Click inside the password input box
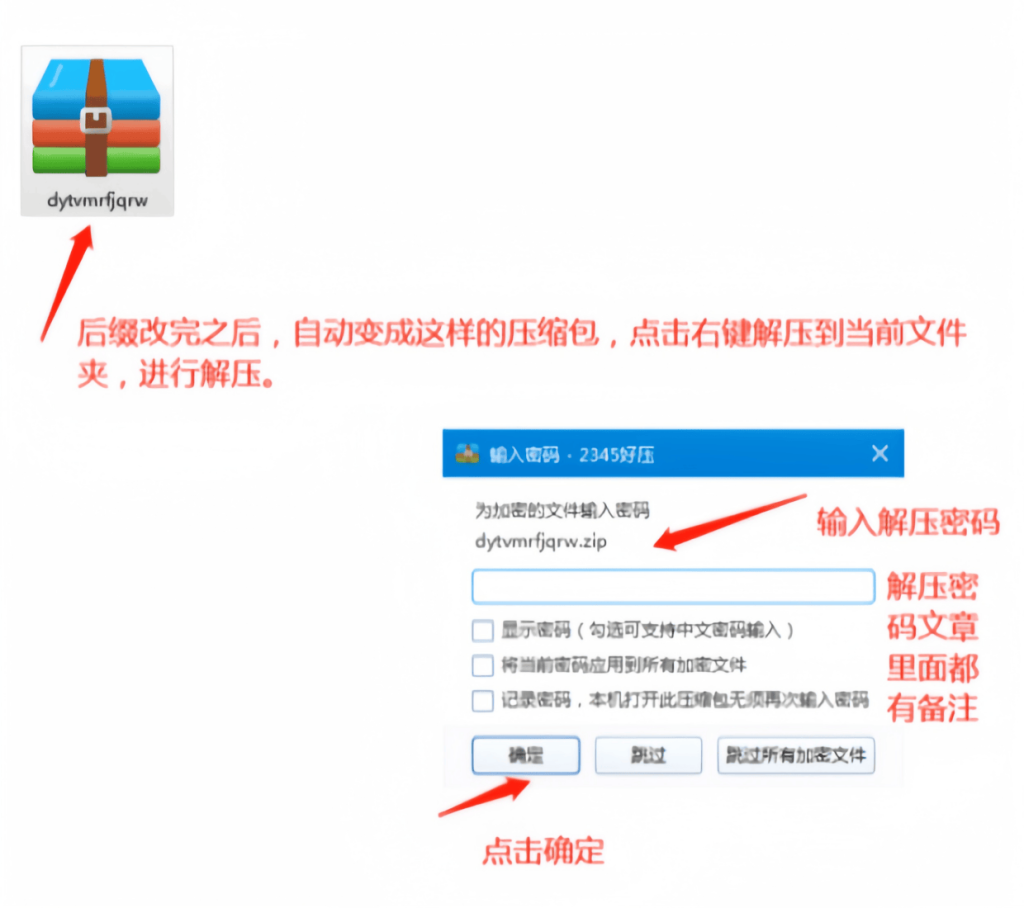 point(672,586)
